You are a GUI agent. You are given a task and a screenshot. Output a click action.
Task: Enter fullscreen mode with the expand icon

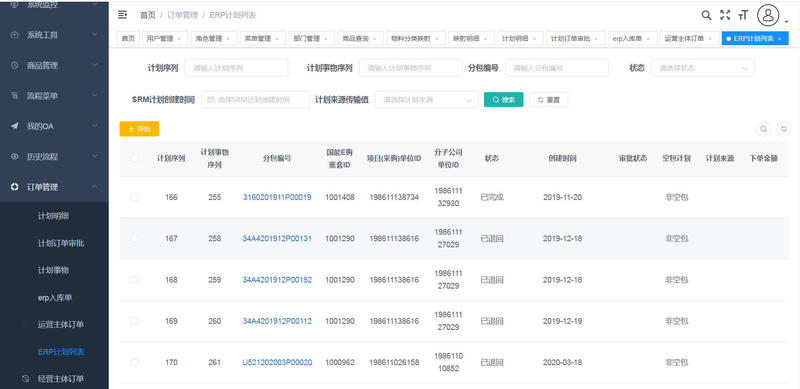pyautogui.click(x=725, y=15)
